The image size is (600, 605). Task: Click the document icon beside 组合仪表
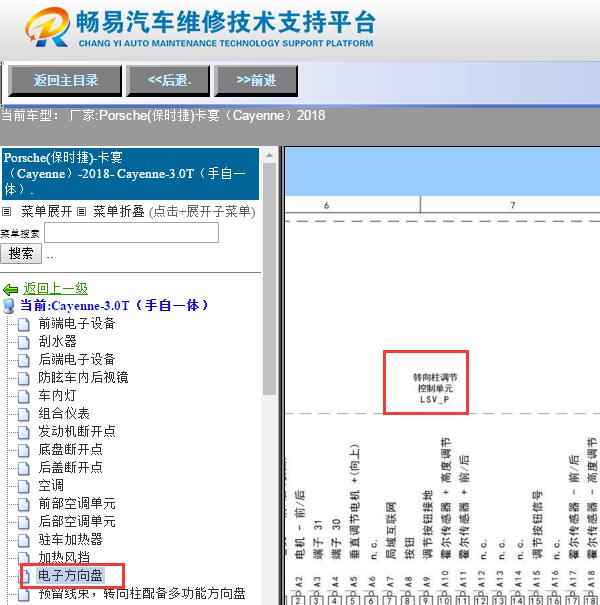point(24,415)
